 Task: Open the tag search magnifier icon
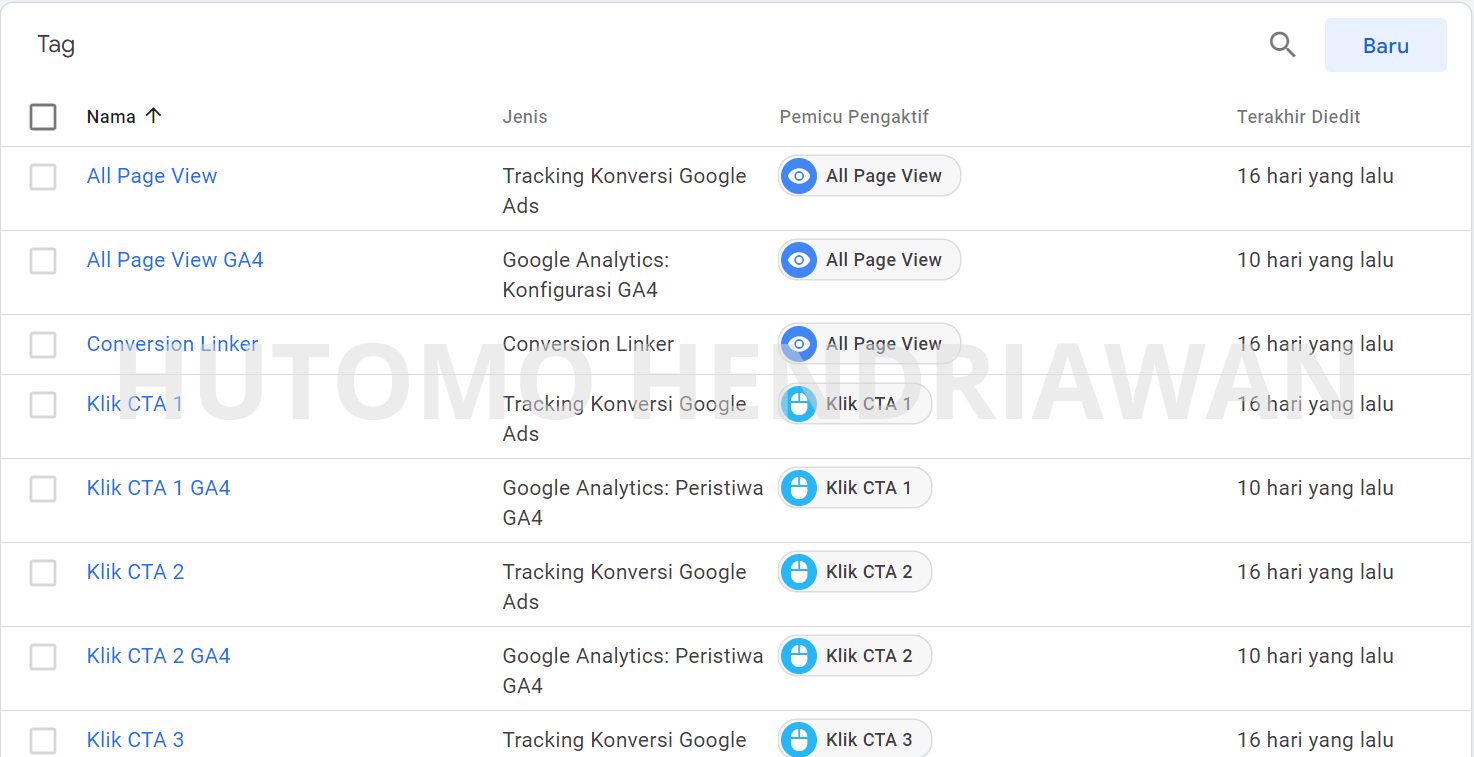(x=1282, y=45)
